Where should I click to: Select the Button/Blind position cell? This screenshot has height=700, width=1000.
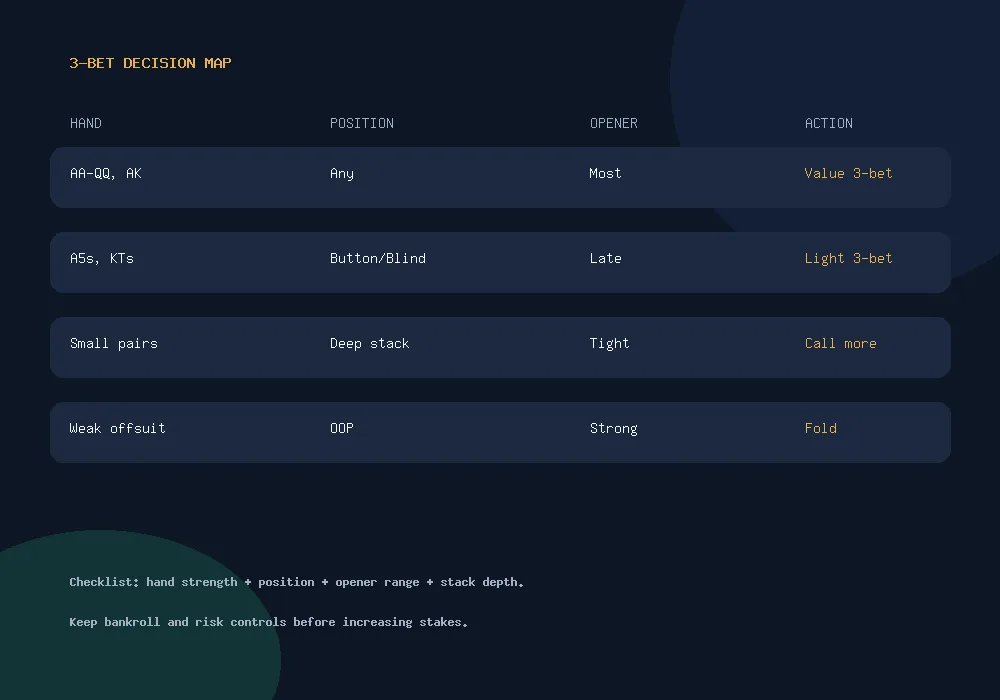[x=378, y=258]
